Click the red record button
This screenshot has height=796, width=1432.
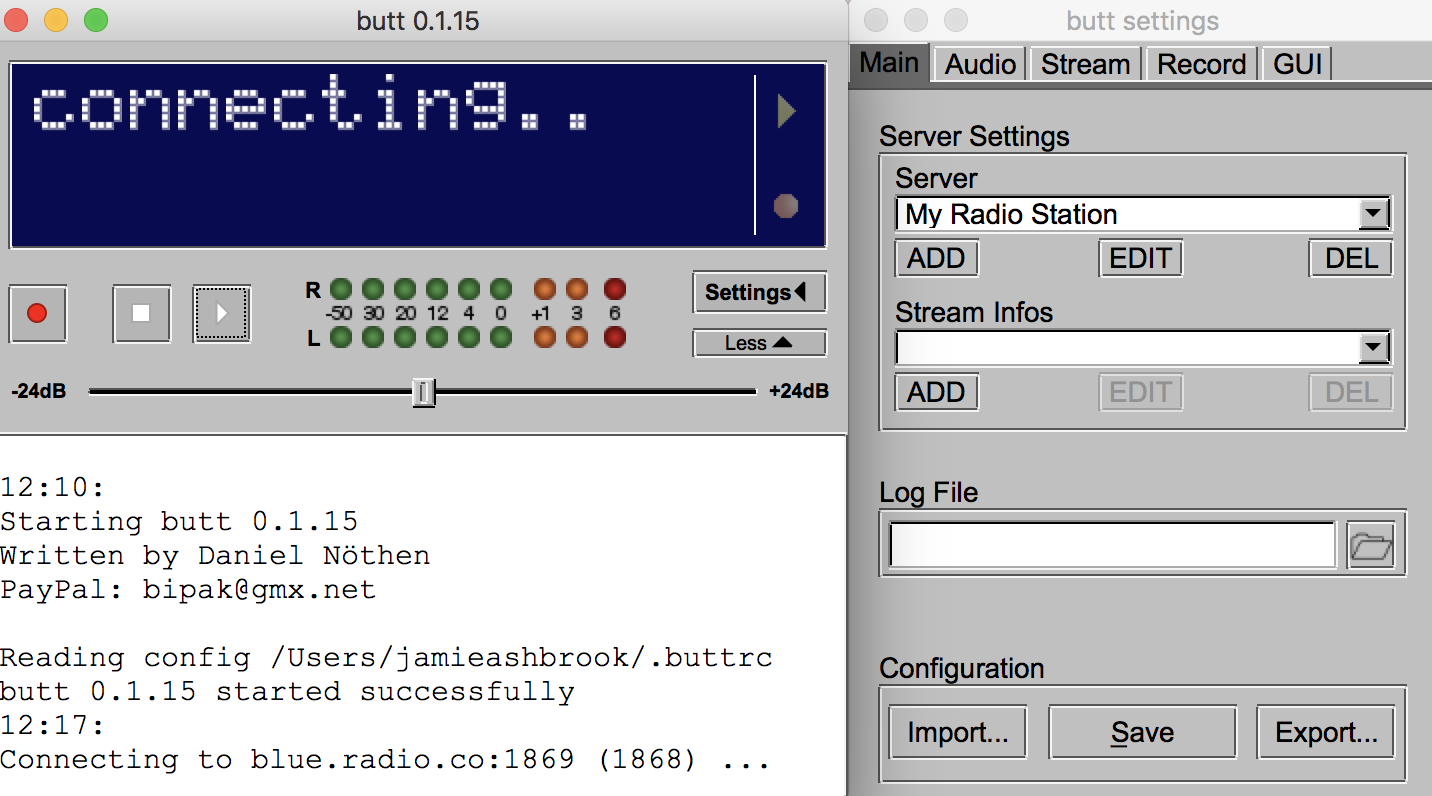(x=38, y=314)
